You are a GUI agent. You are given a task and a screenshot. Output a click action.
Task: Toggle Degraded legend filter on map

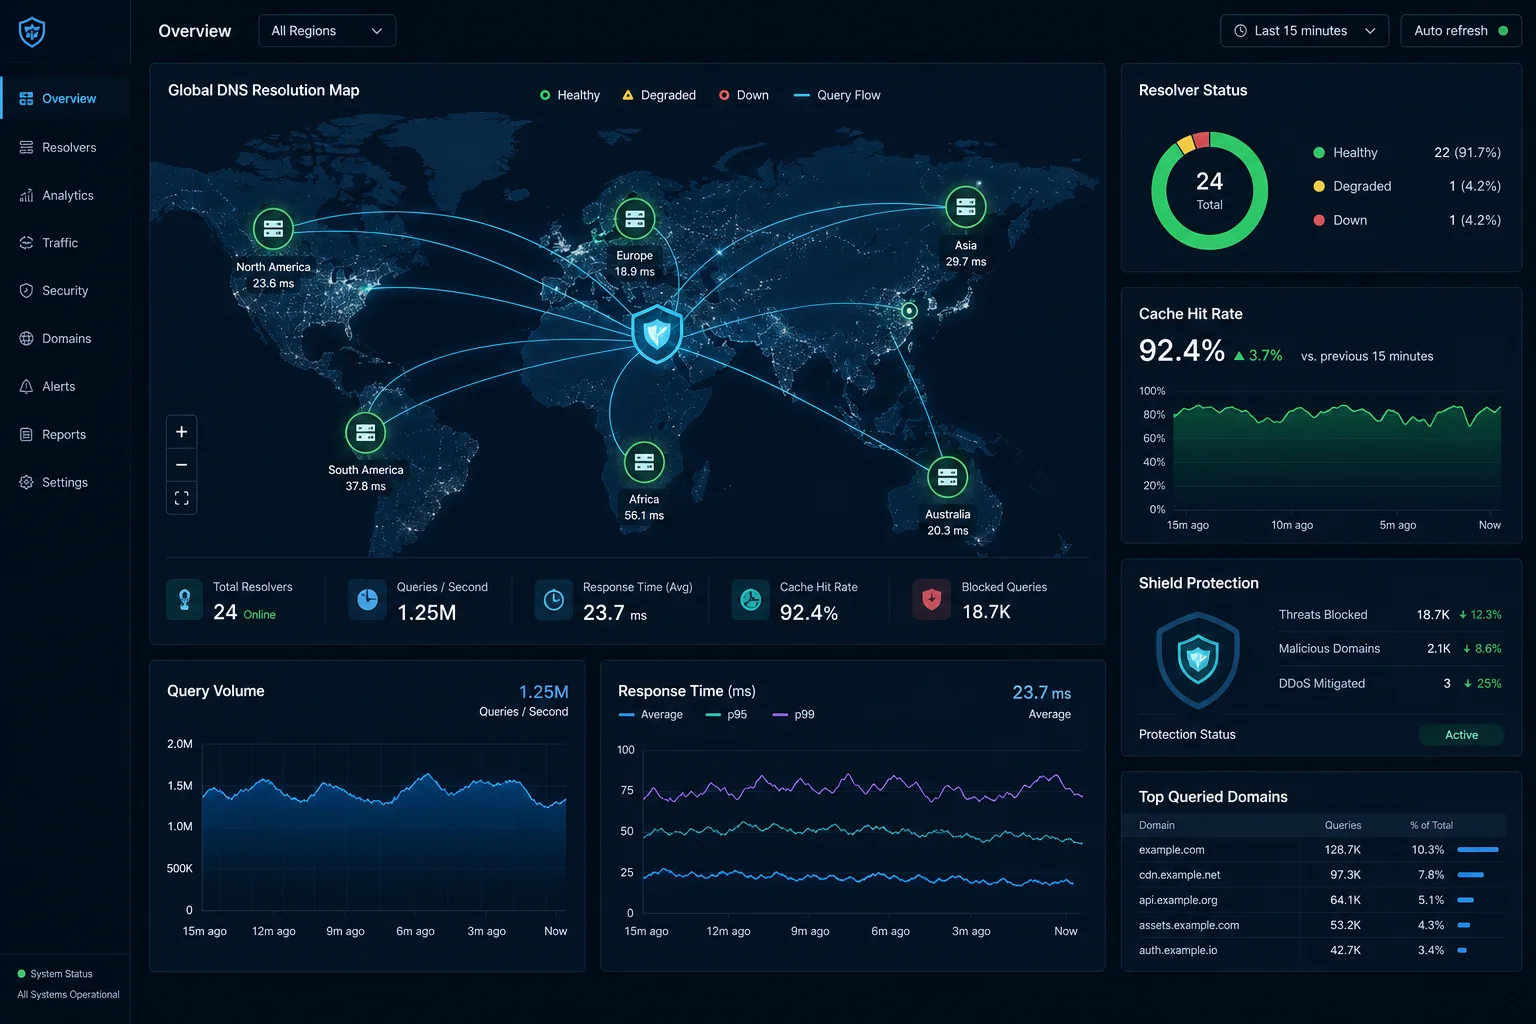point(659,95)
